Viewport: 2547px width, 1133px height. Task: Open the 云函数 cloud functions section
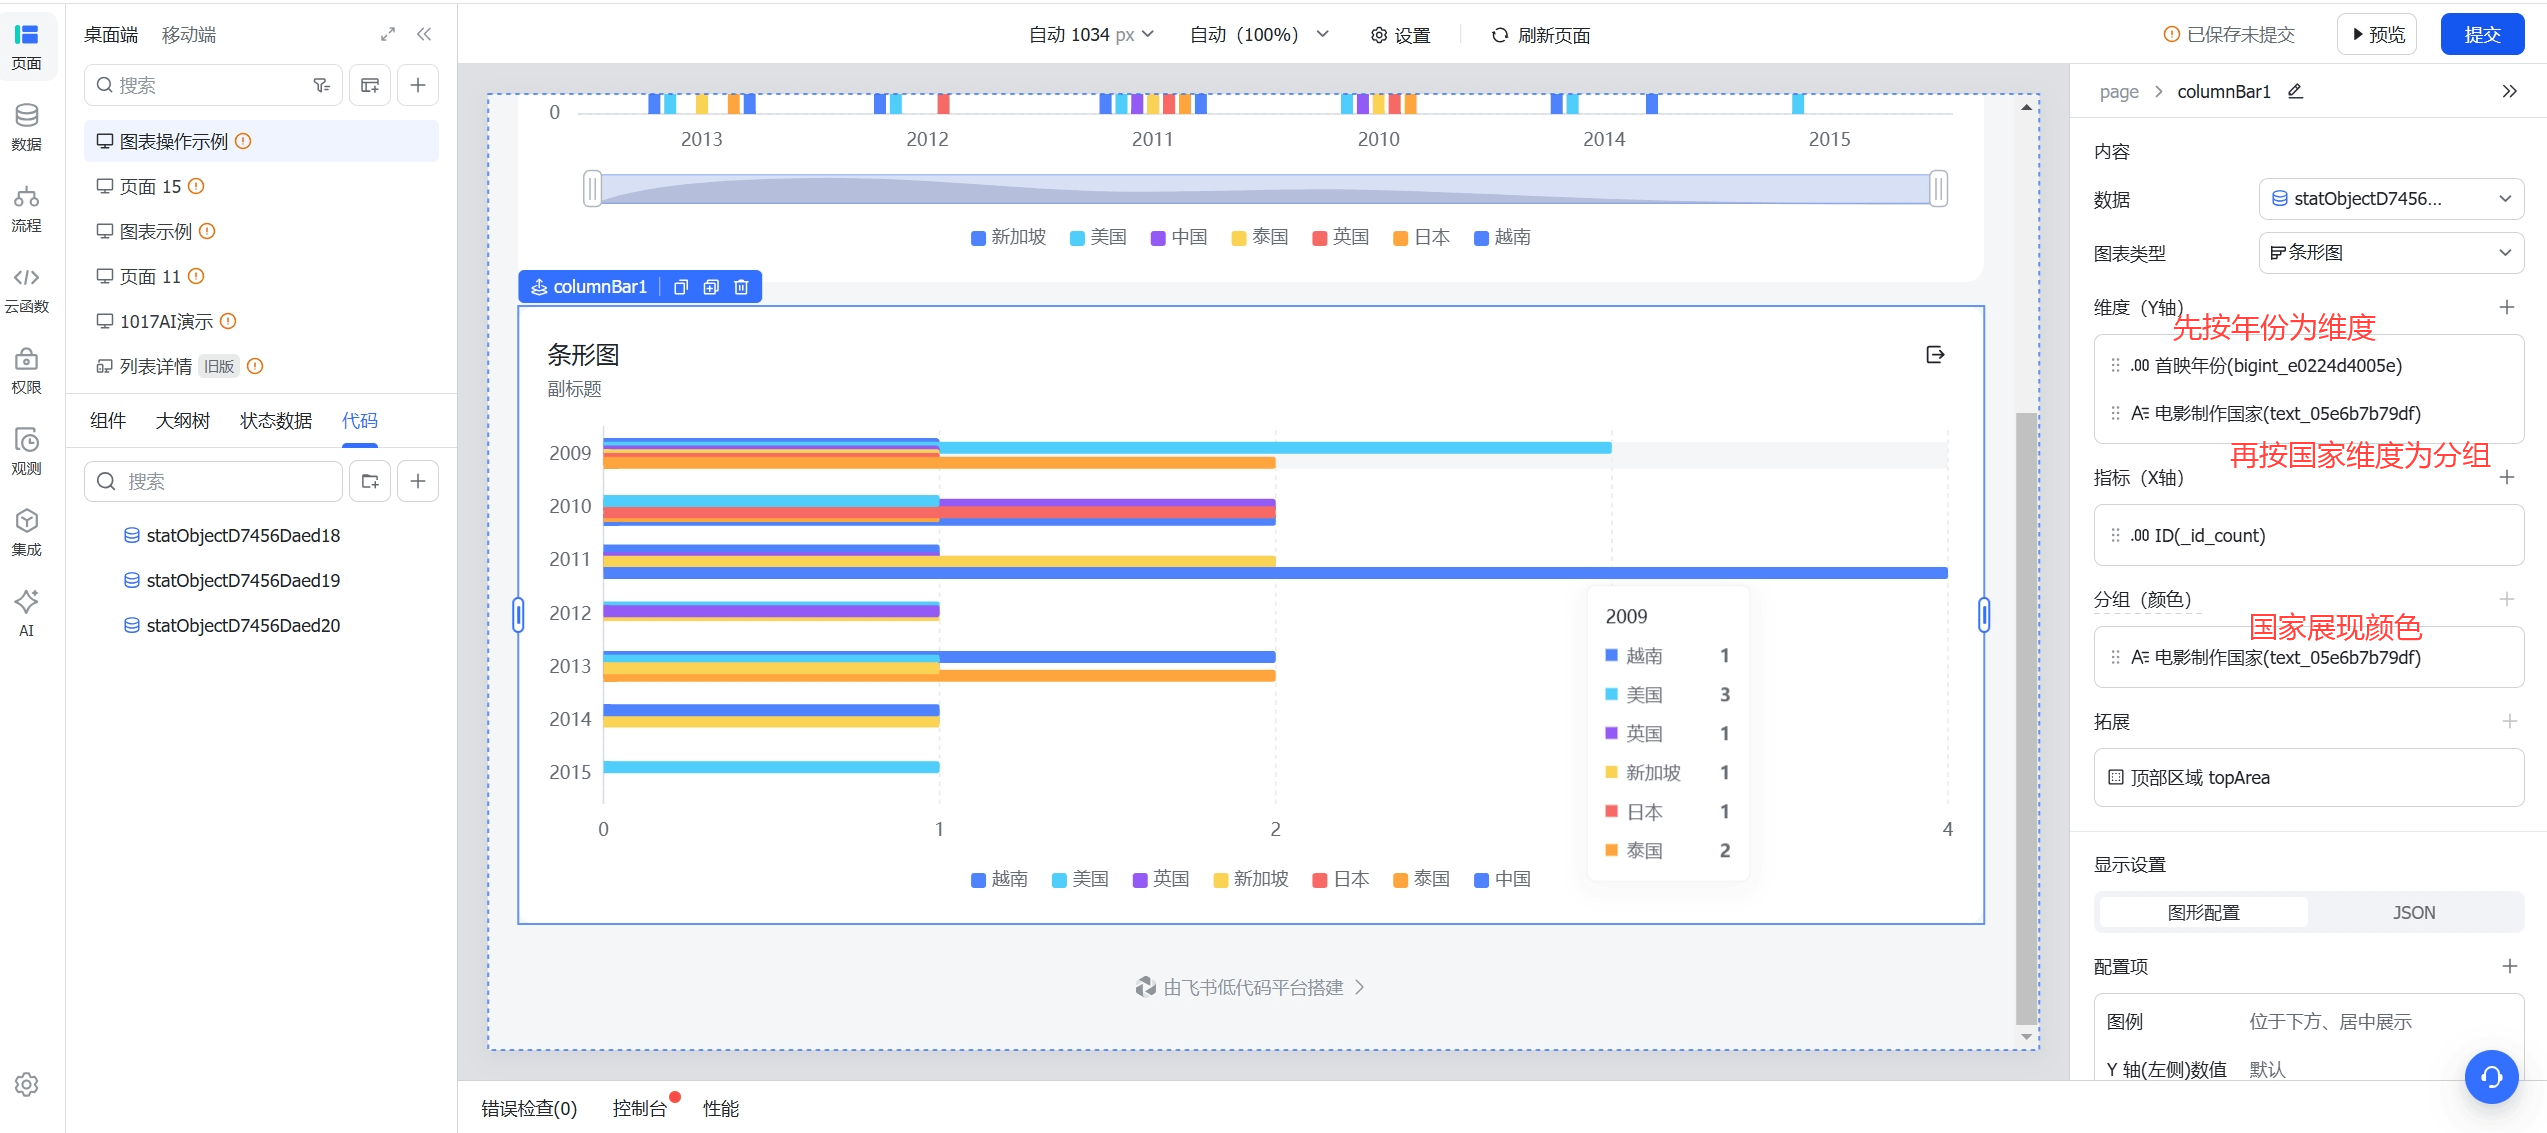27,289
